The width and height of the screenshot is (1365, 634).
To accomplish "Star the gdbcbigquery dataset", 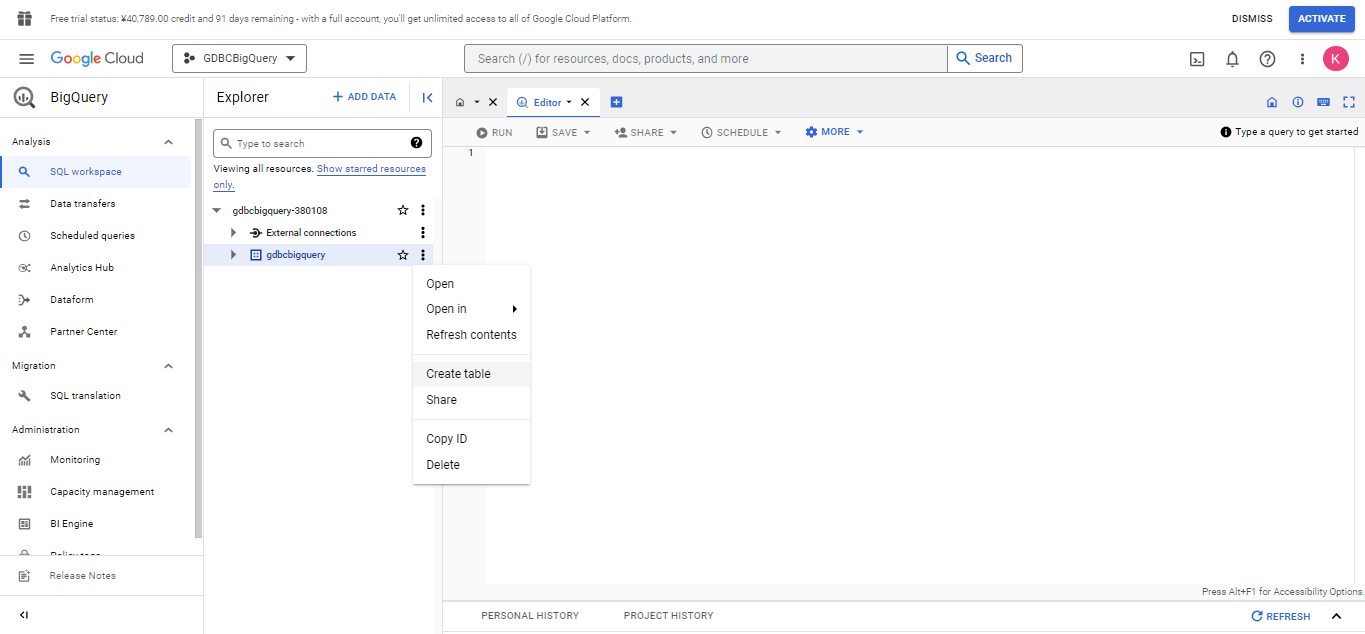I will (x=403, y=255).
